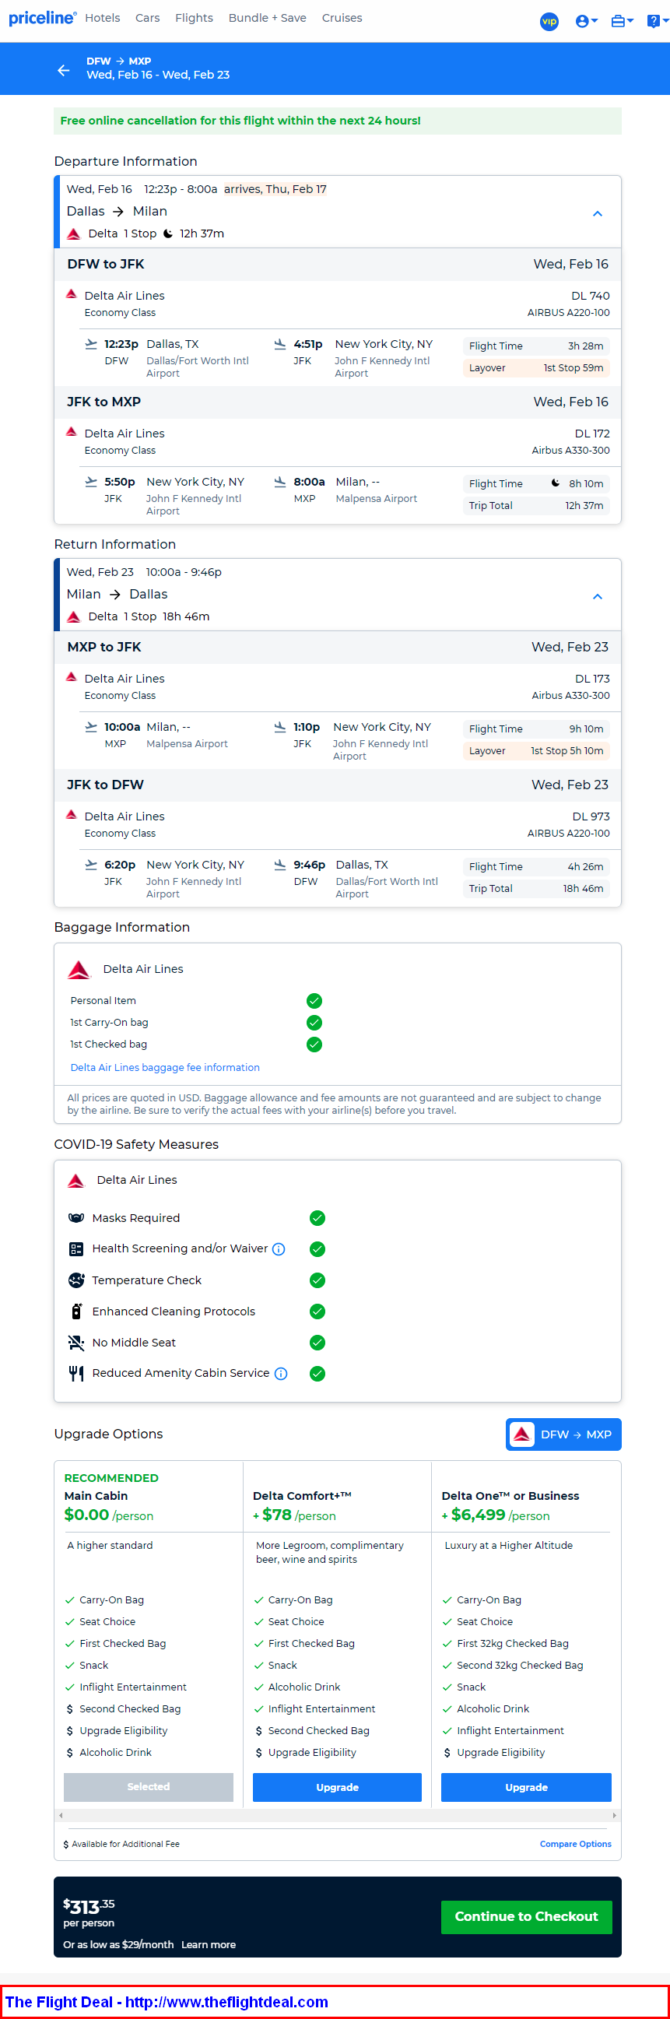This screenshot has width=670, height=2019.
Task: Open the help question mark menu
Action: (x=655, y=21)
